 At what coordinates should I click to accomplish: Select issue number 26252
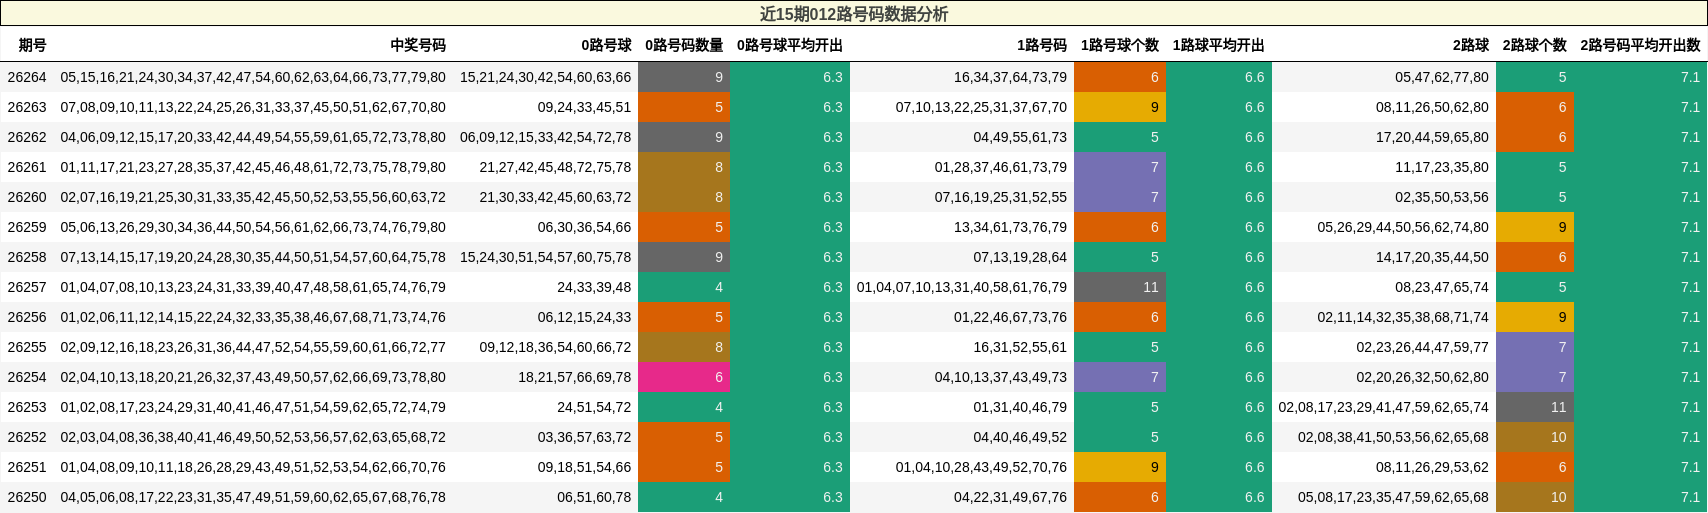tap(27, 437)
